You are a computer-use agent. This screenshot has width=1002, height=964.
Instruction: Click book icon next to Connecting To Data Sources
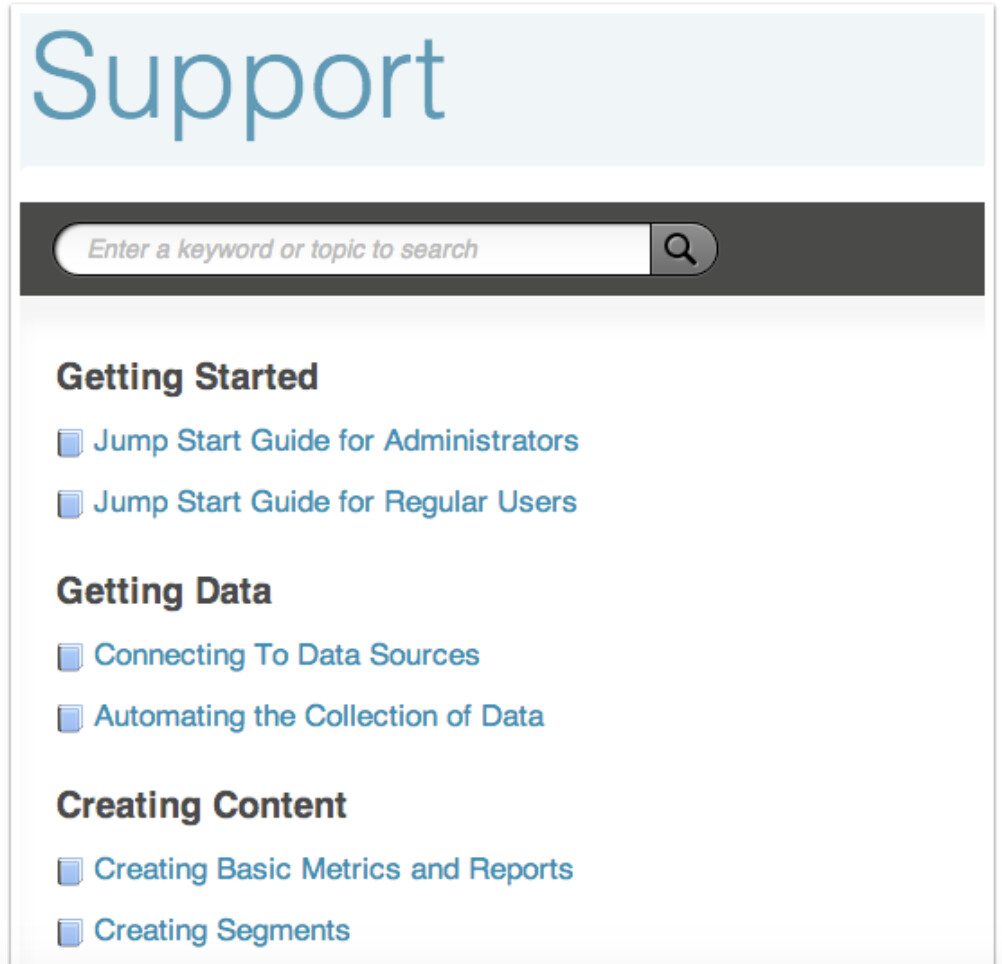pos(69,657)
